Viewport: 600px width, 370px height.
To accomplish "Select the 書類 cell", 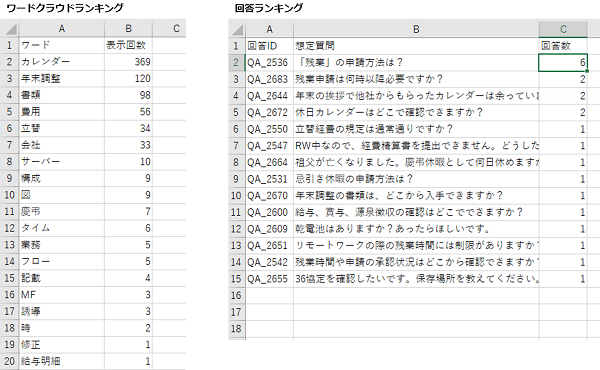I will 62,95.
